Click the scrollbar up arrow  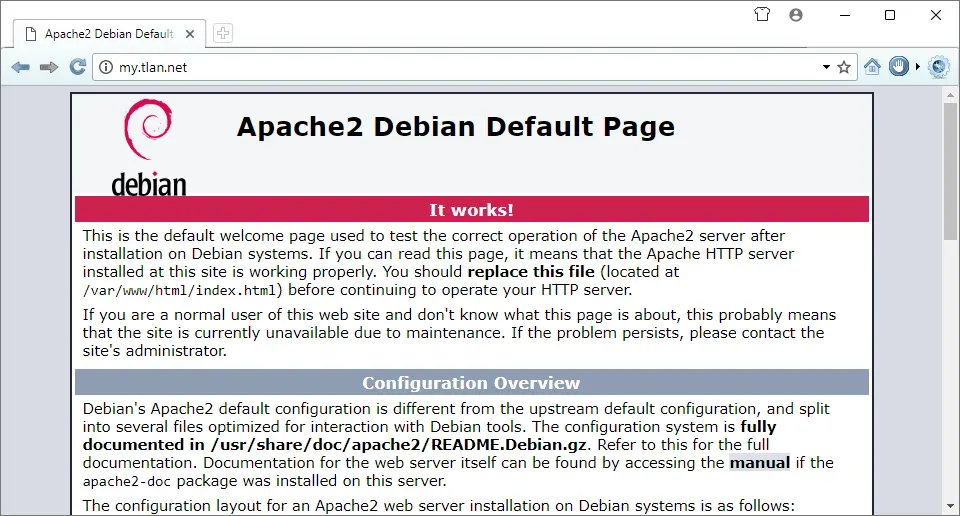tap(950, 93)
